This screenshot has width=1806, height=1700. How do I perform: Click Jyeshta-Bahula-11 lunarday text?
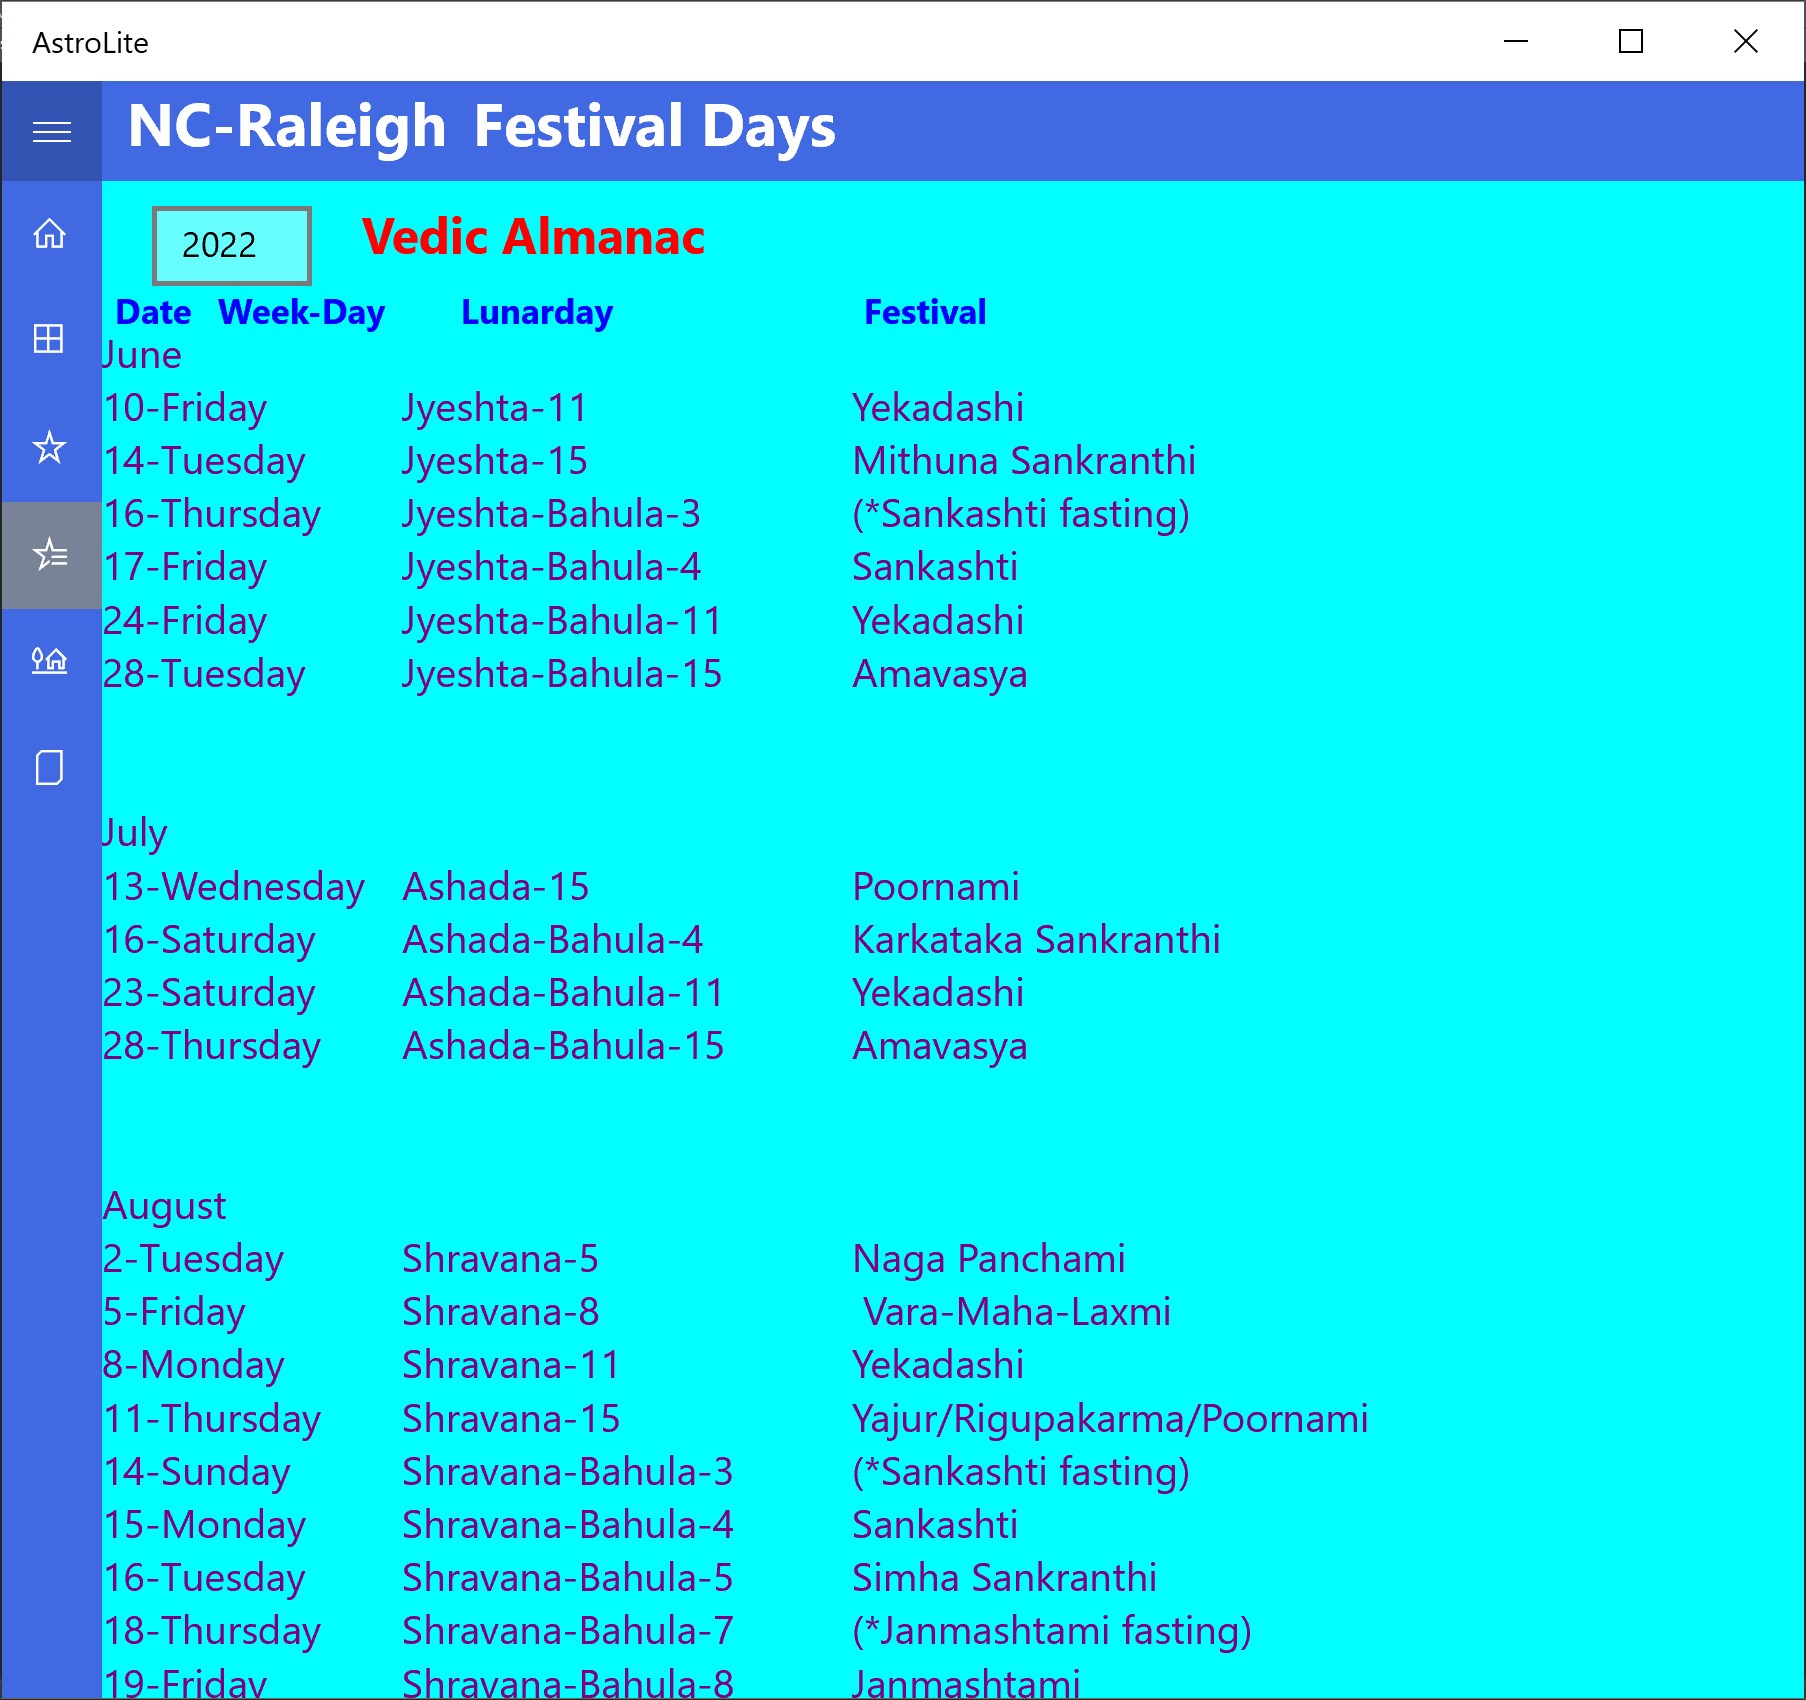tap(562, 621)
